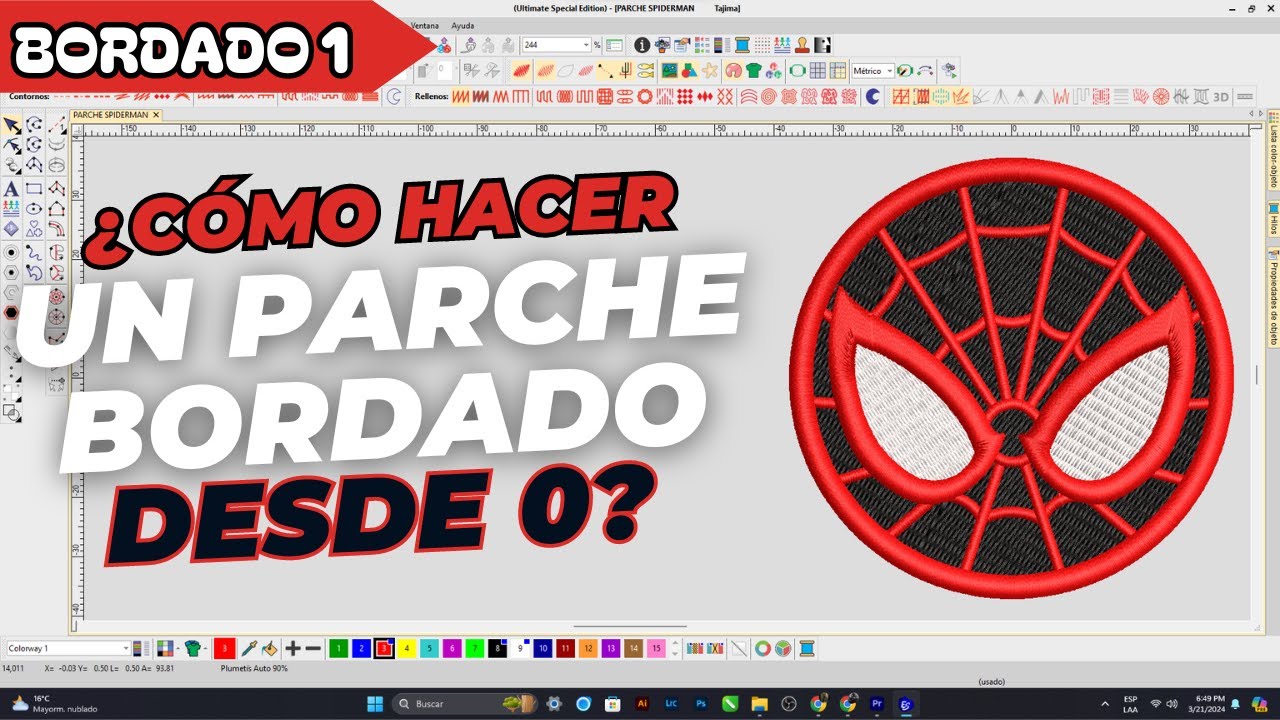Click the color wheel ring icon
Screen dimensions: 1280x720
763,649
